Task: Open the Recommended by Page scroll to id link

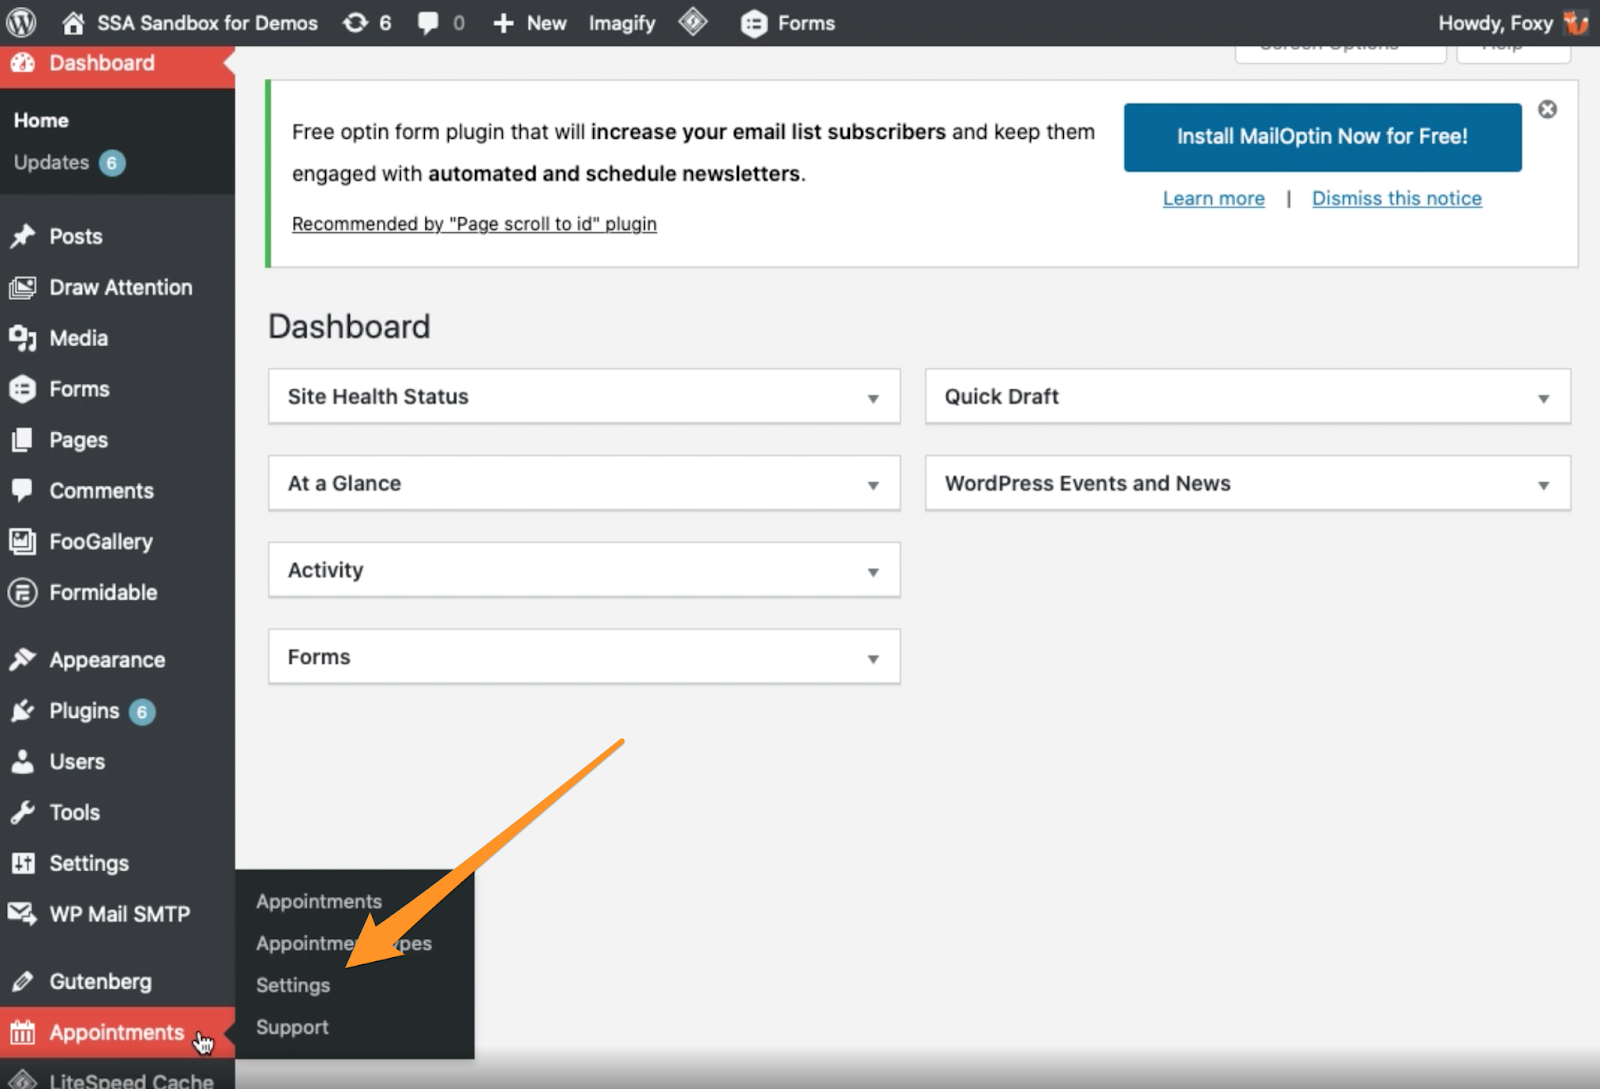Action: click(474, 224)
